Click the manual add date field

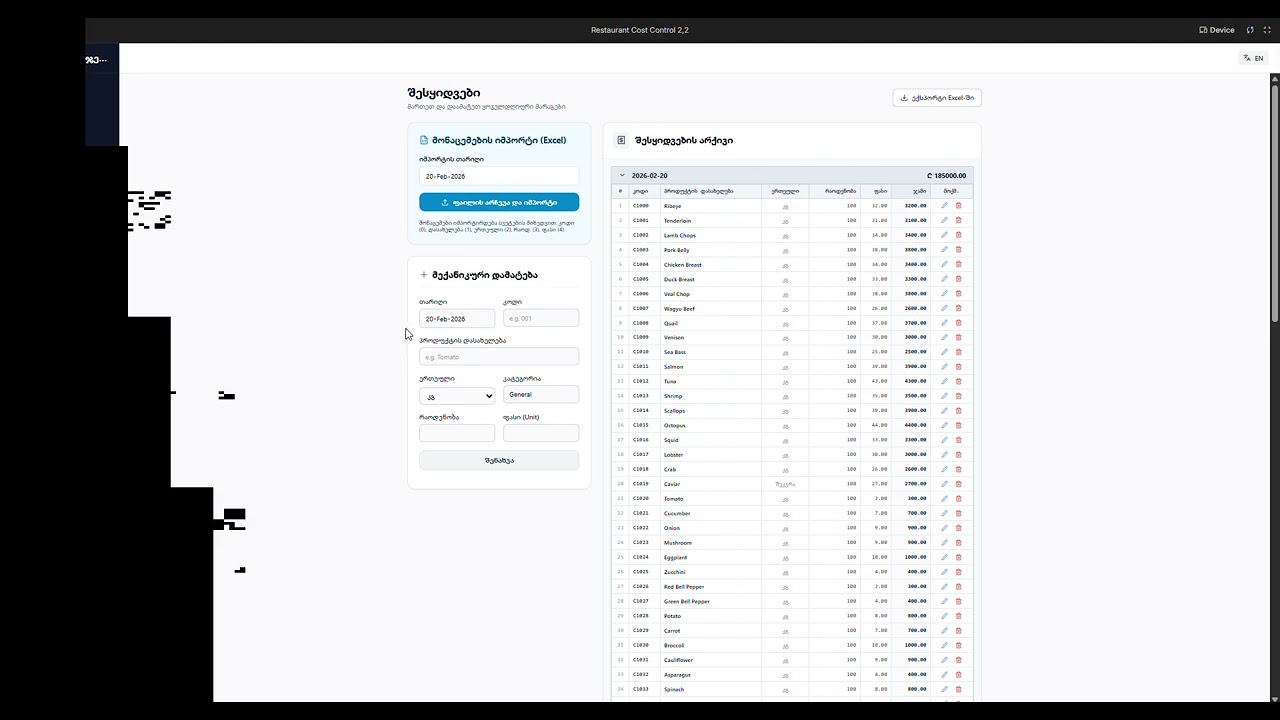tap(457, 319)
